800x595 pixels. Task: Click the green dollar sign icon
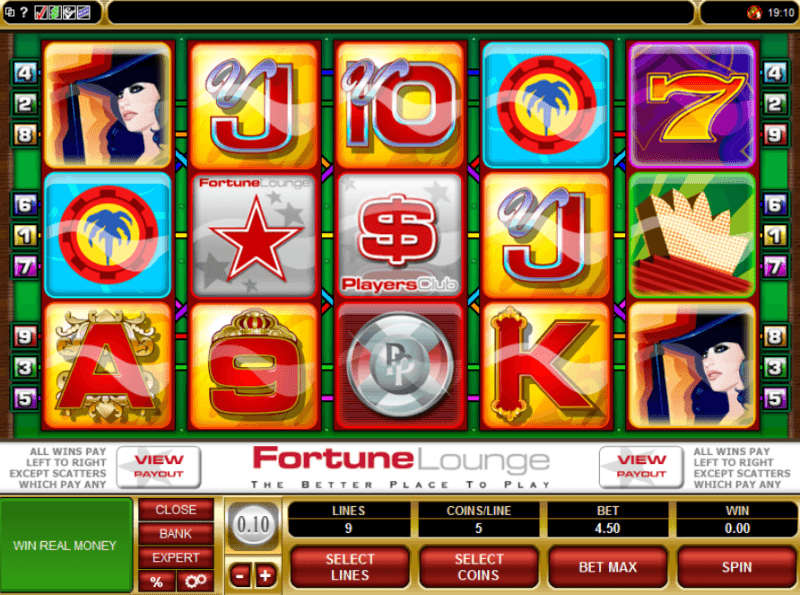point(54,12)
